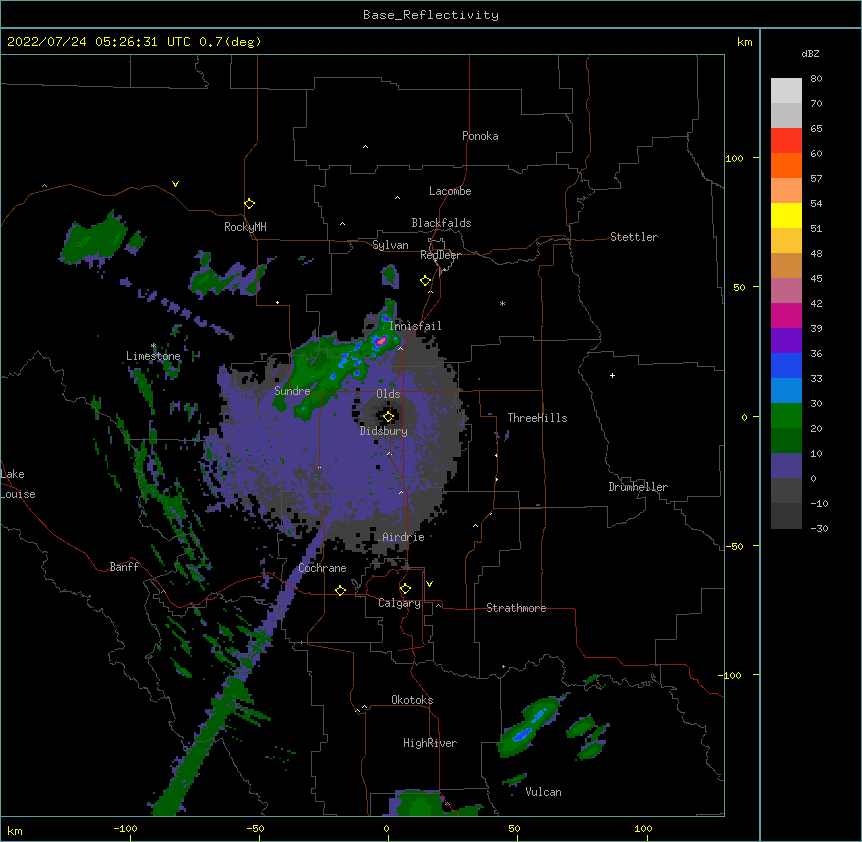Click the ThreeHills label

538,418
